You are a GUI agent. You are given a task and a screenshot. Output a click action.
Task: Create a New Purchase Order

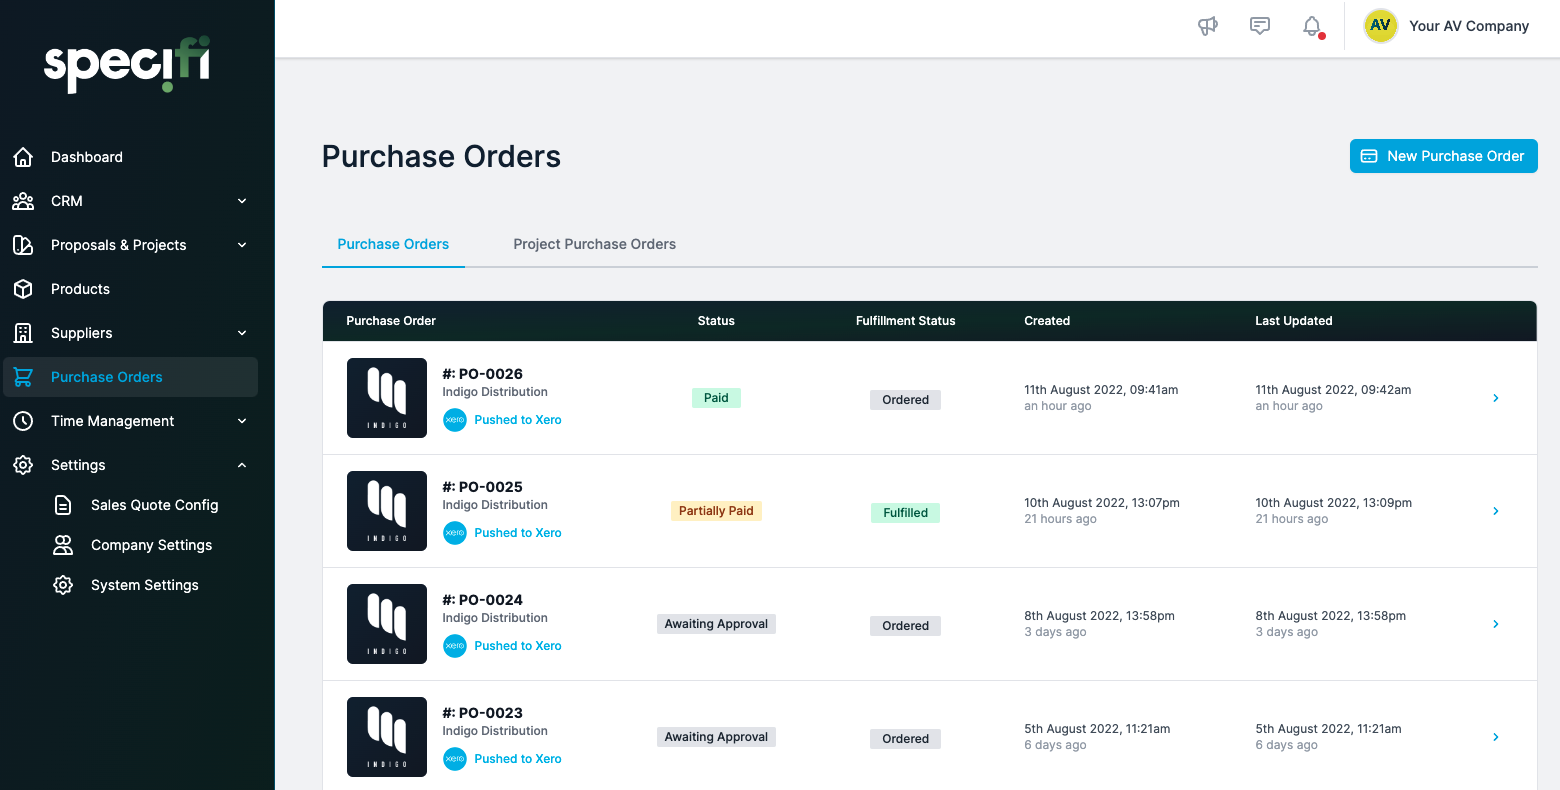[x=1443, y=156]
